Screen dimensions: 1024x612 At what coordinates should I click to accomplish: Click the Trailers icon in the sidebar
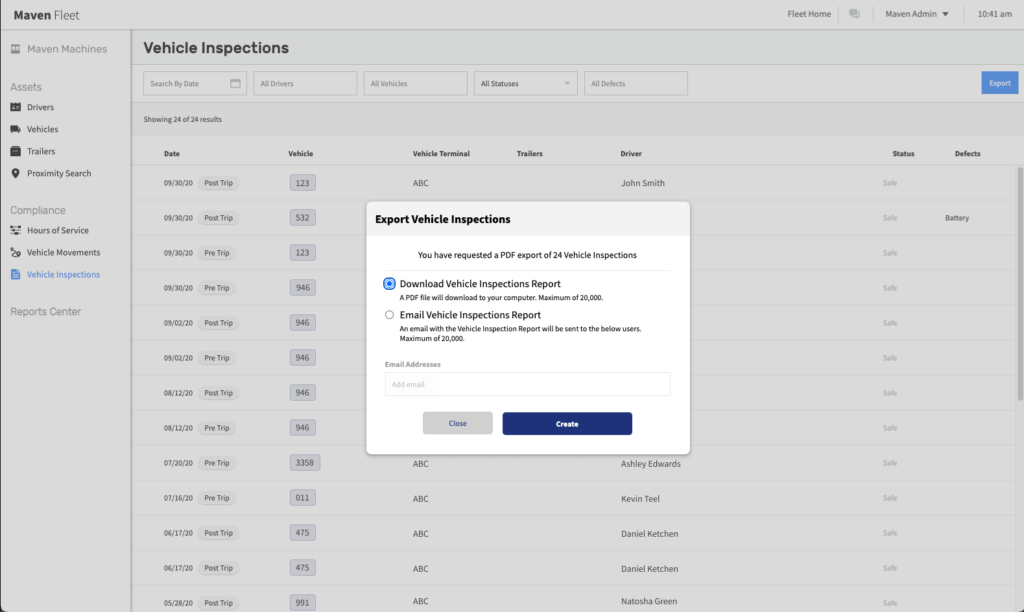pos(16,152)
